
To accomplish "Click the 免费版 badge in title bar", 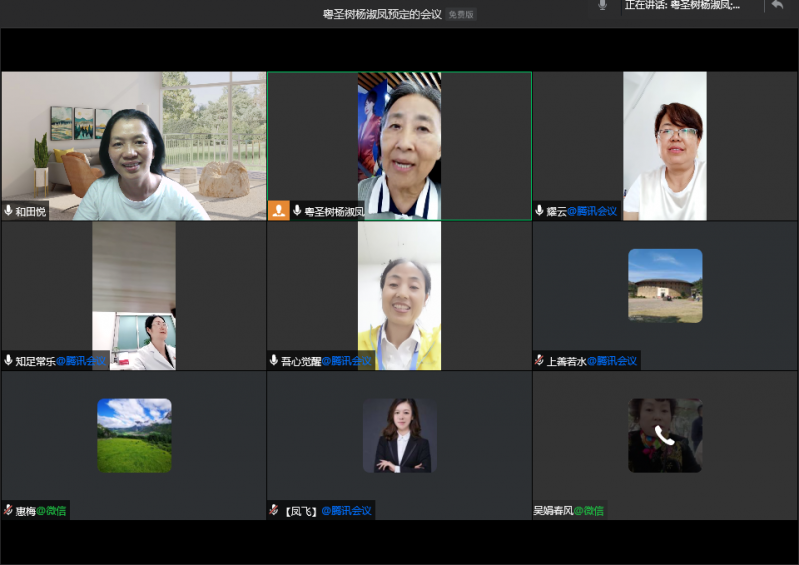I will coord(461,15).
